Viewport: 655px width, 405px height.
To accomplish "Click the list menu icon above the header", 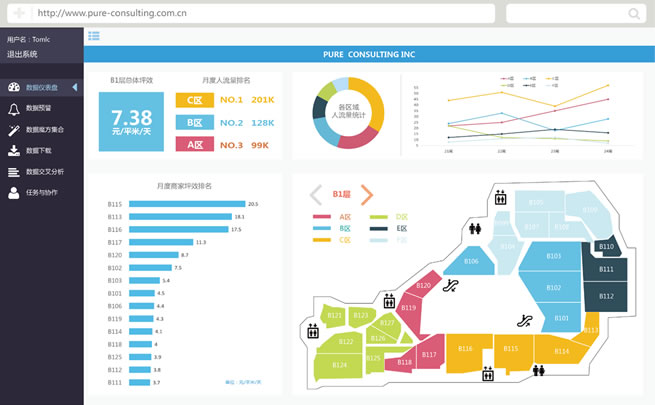I will click(93, 36).
